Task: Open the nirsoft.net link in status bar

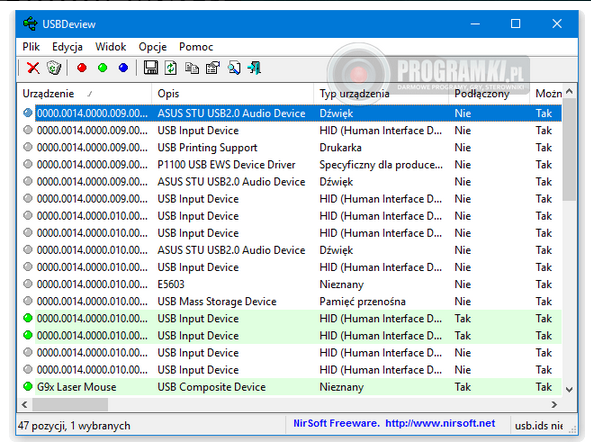Action: click(440, 423)
